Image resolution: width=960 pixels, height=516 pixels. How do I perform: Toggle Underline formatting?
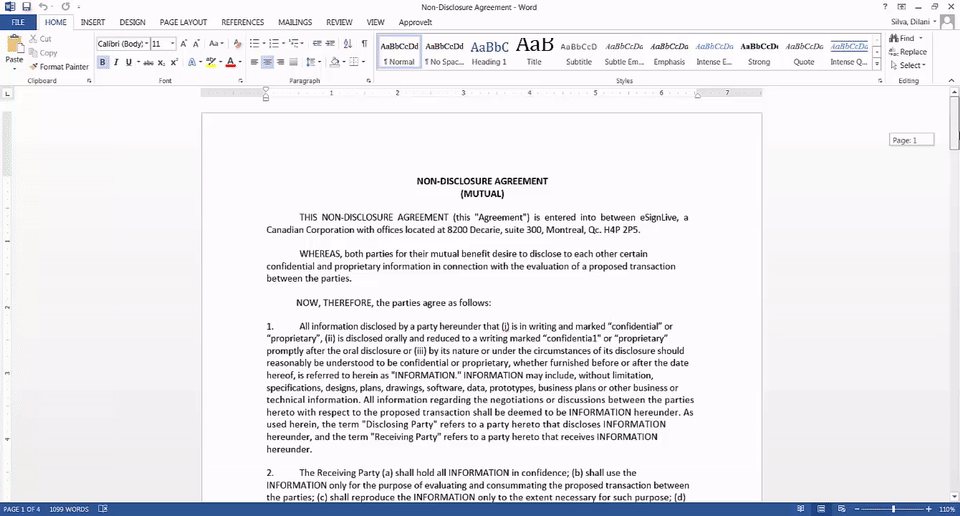point(129,62)
